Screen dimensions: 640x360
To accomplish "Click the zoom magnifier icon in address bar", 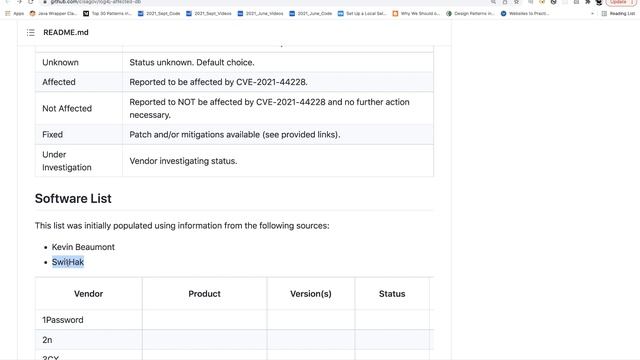I will coord(493,2).
